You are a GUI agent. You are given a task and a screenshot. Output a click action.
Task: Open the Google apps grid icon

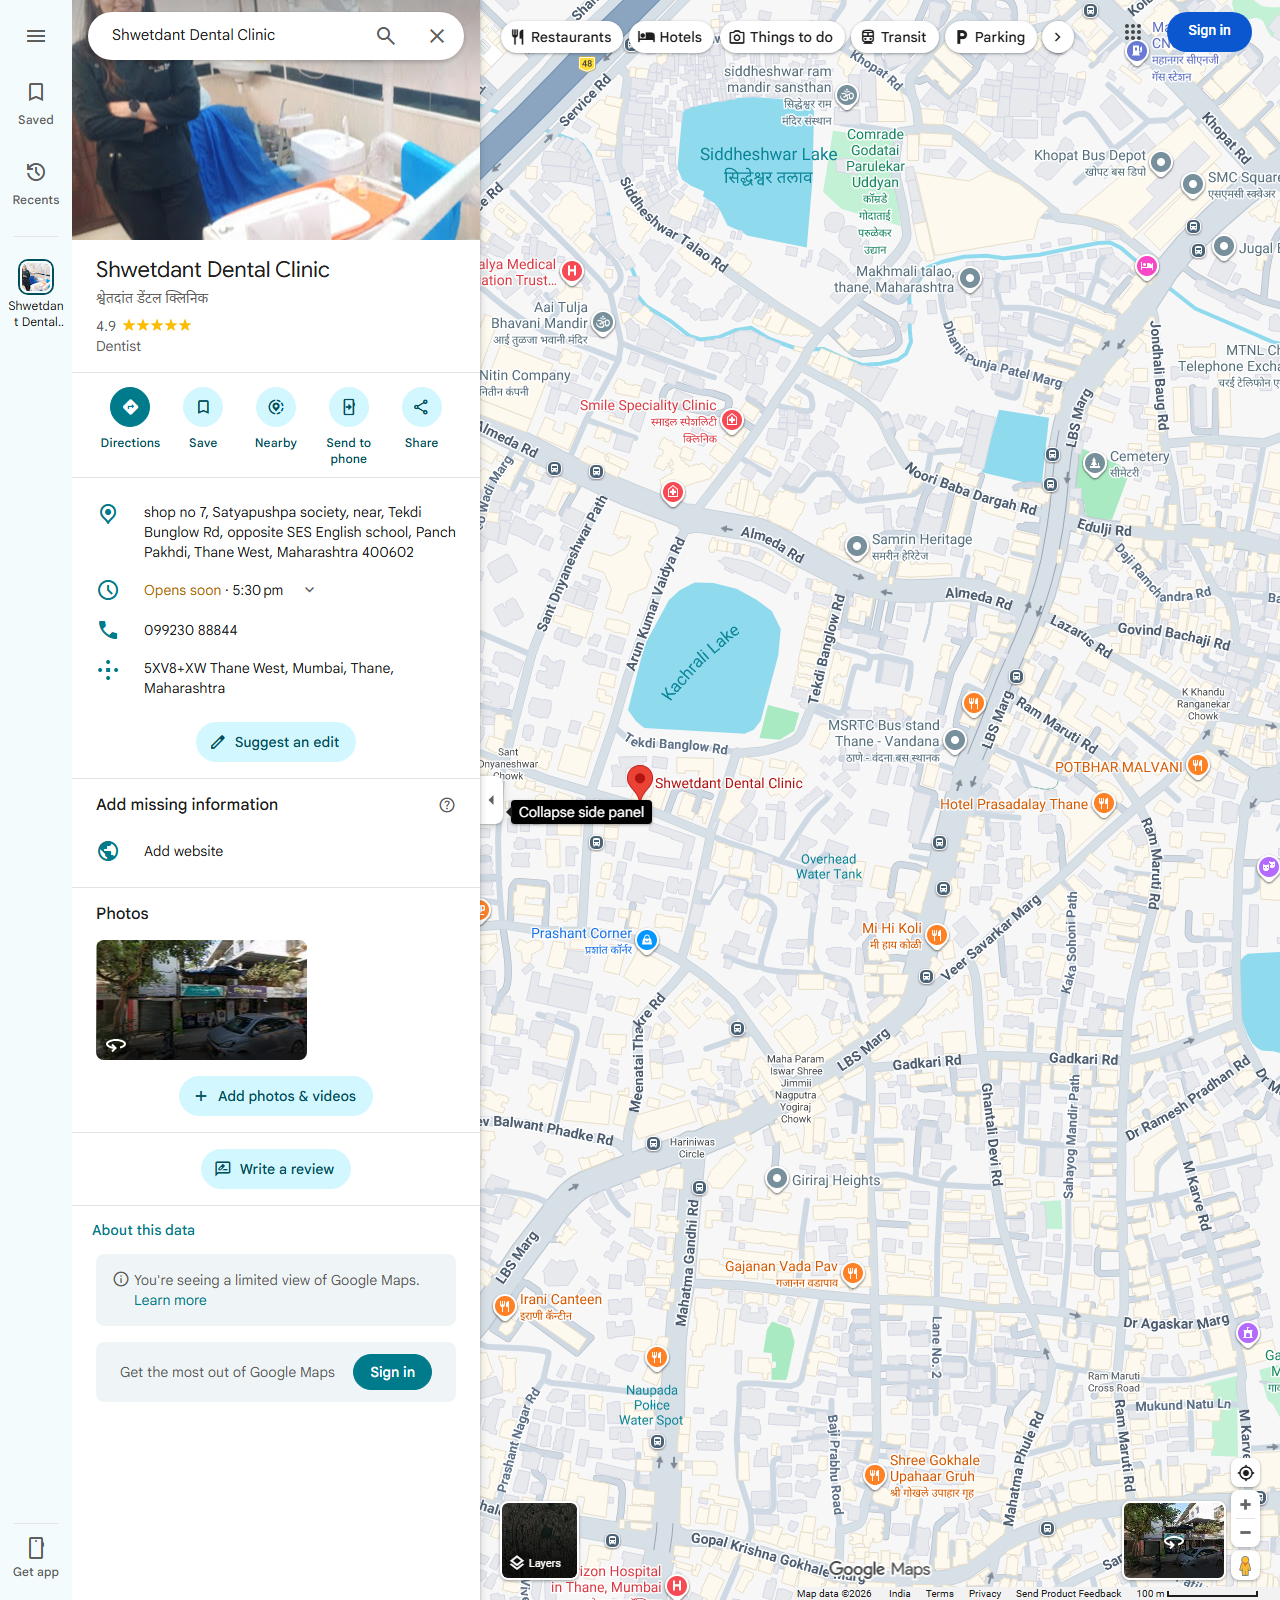pos(1132,32)
